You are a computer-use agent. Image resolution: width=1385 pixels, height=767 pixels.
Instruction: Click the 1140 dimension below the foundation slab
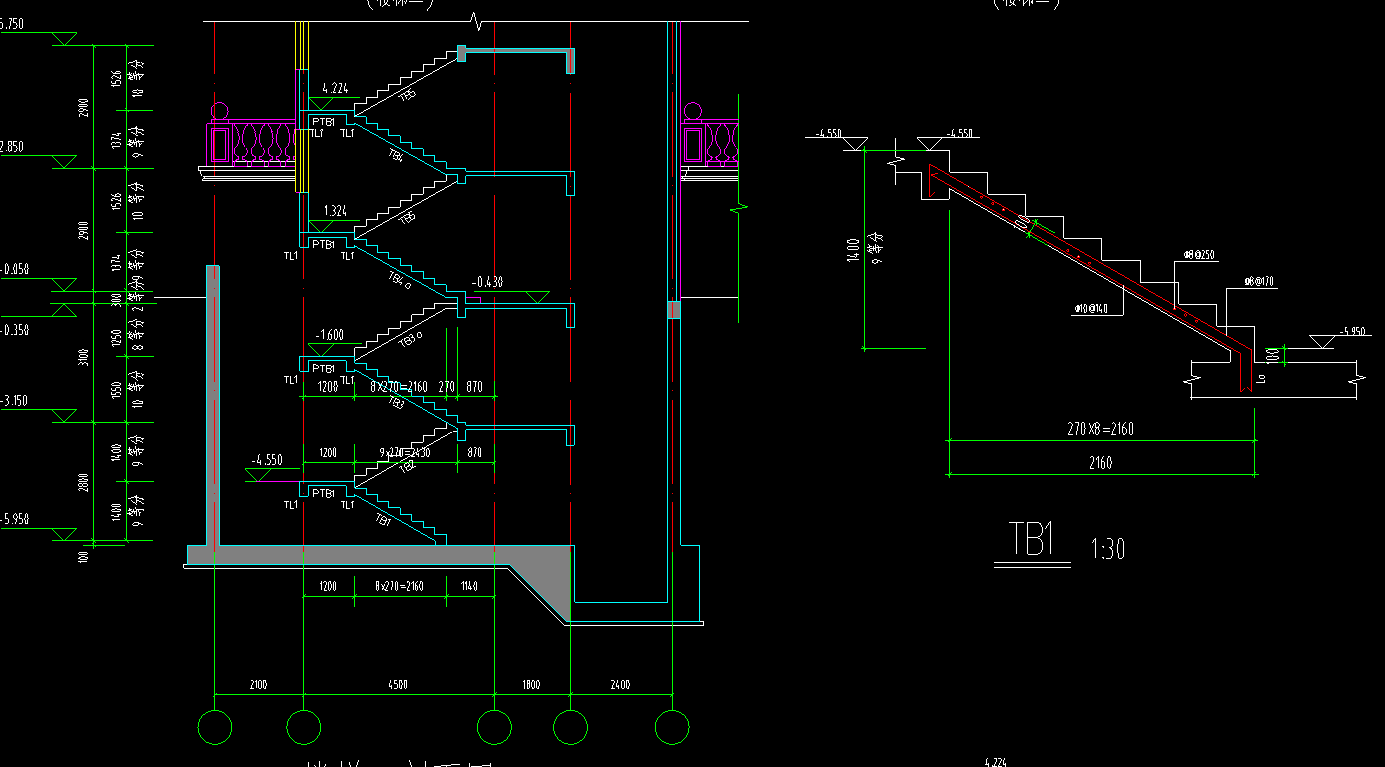point(469,586)
